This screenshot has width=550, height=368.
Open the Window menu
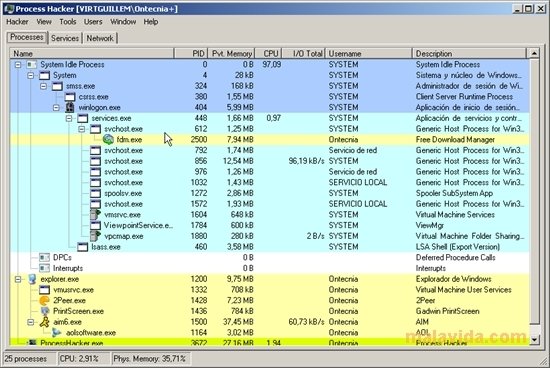click(x=123, y=22)
